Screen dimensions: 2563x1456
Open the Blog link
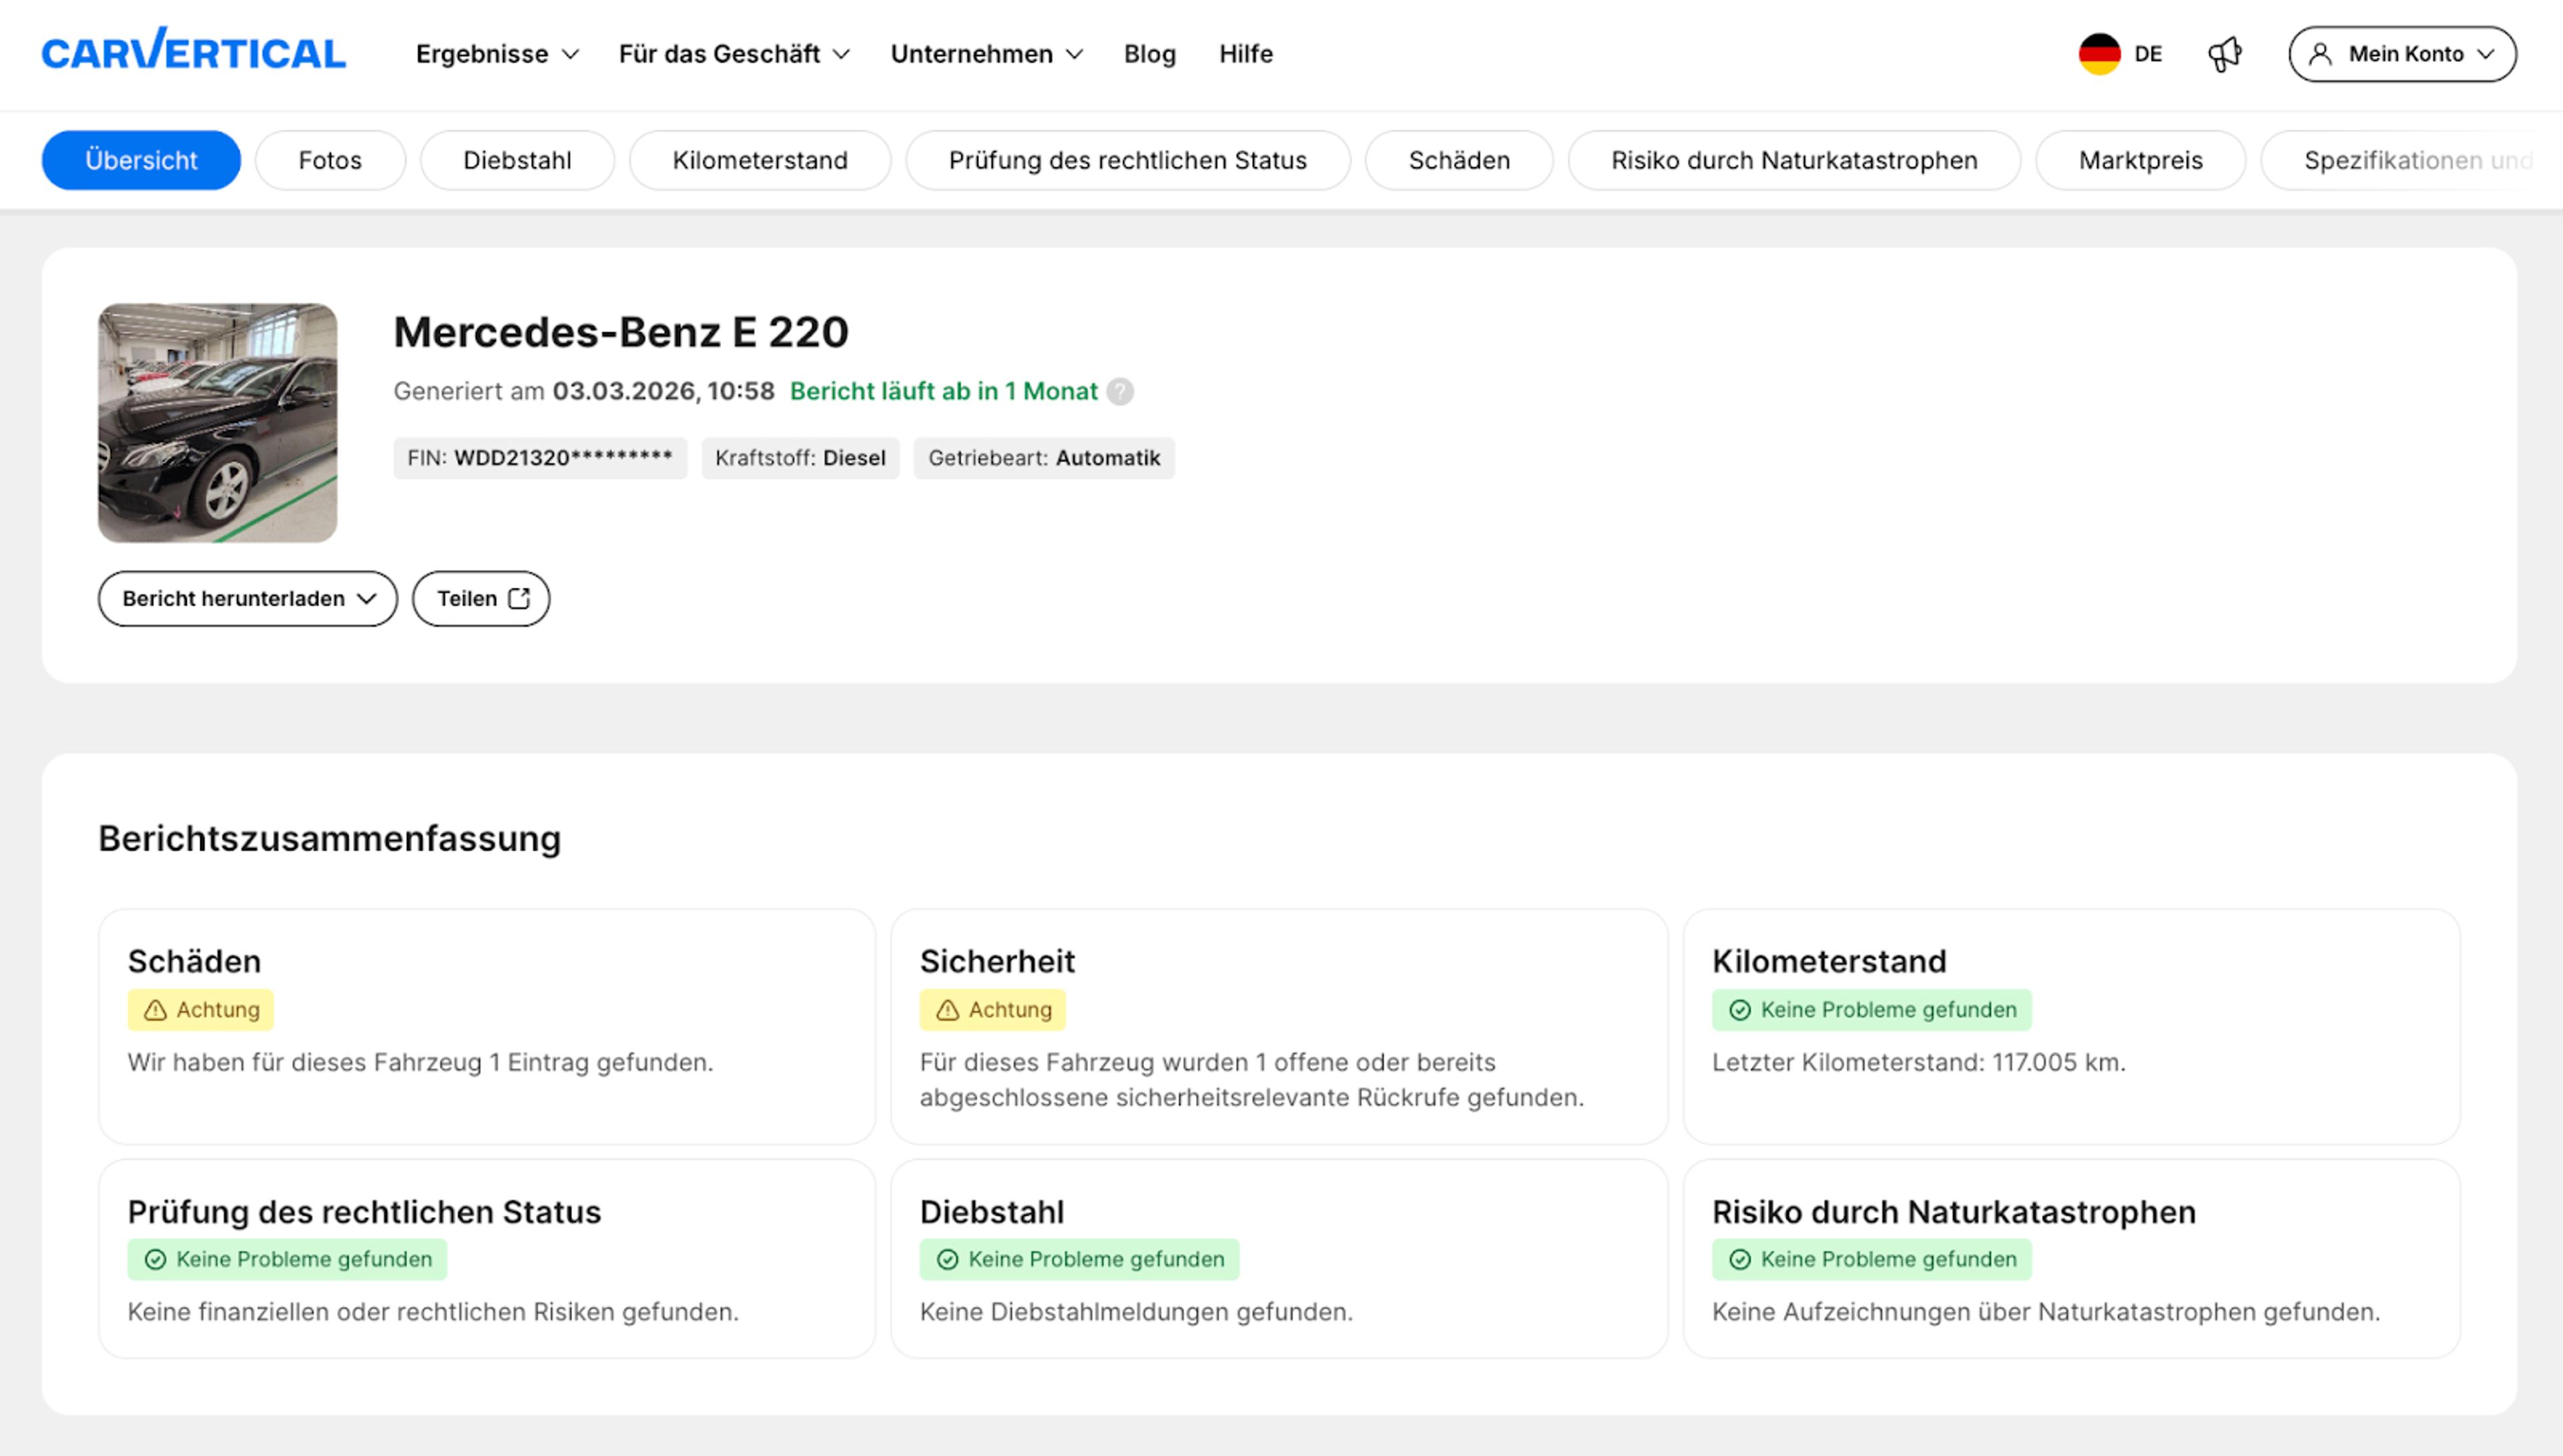pyautogui.click(x=1149, y=54)
